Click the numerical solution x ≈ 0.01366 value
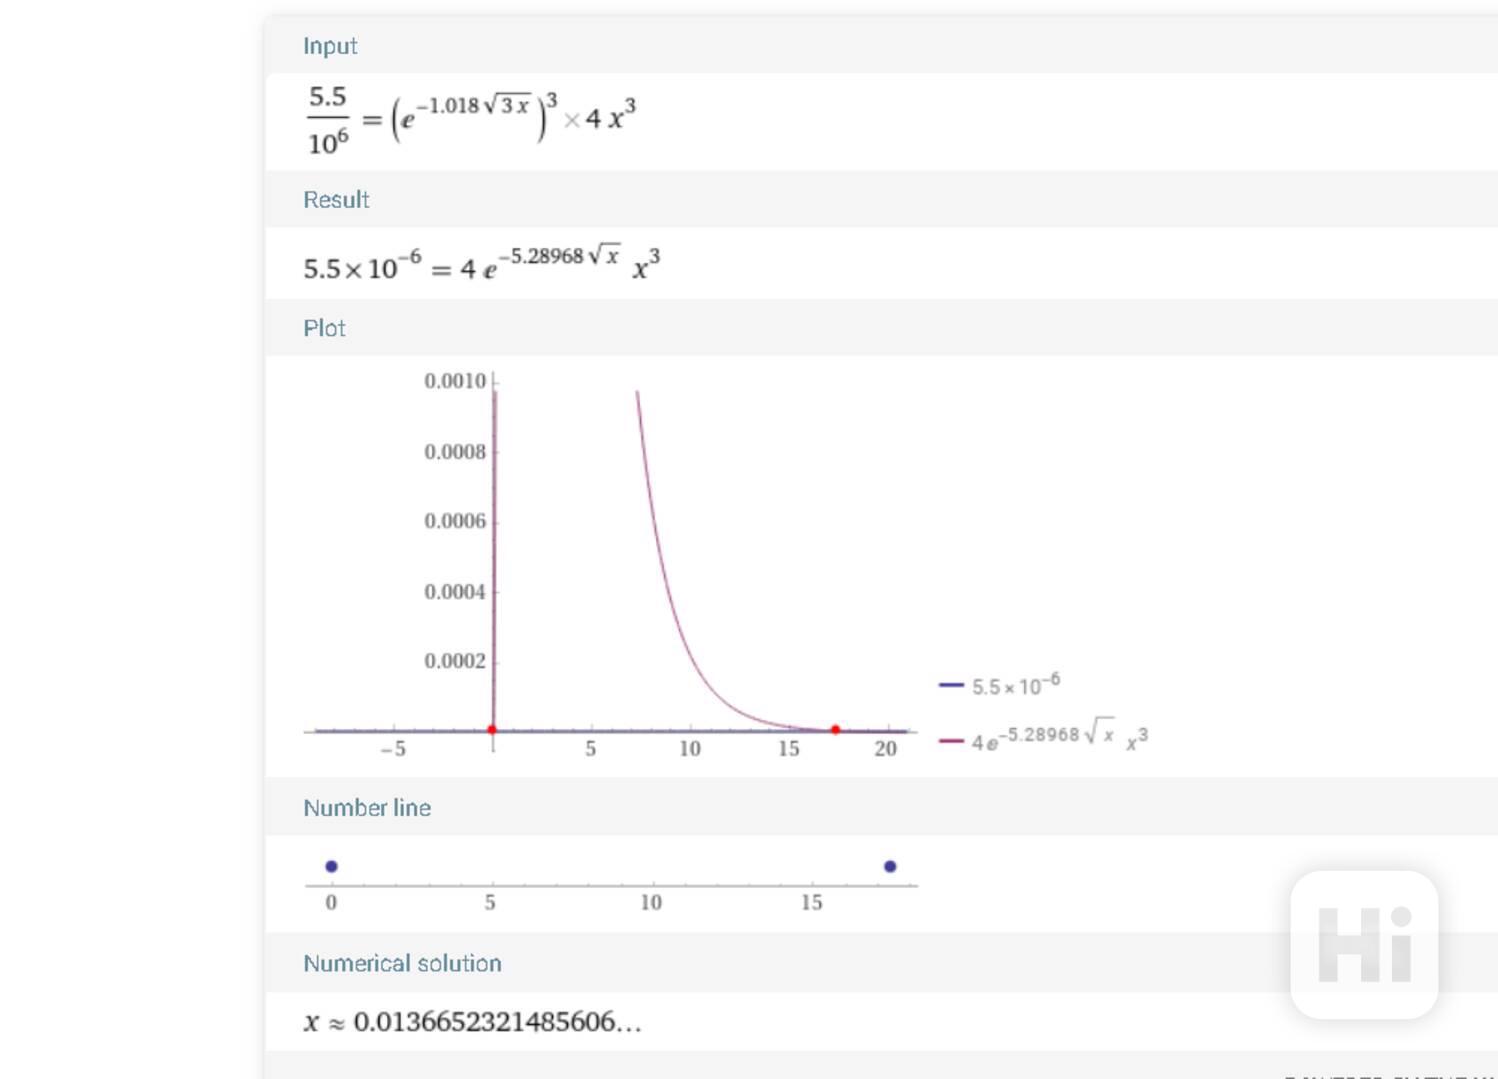Image resolution: width=1498 pixels, height=1079 pixels. pyautogui.click(x=473, y=1022)
